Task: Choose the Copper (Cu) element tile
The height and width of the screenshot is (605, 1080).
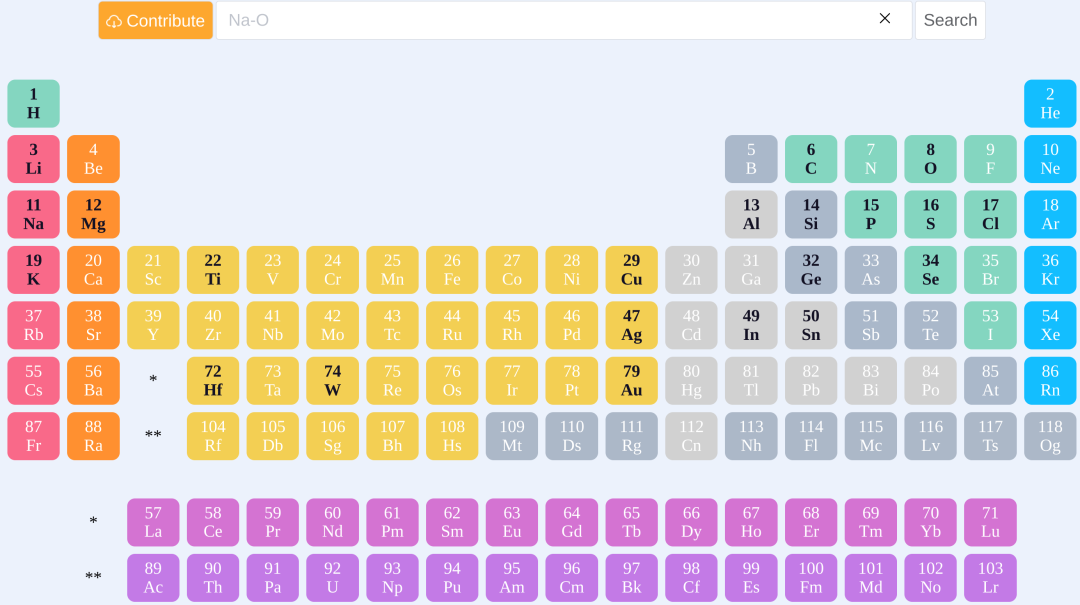Action: tap(631, 270)
